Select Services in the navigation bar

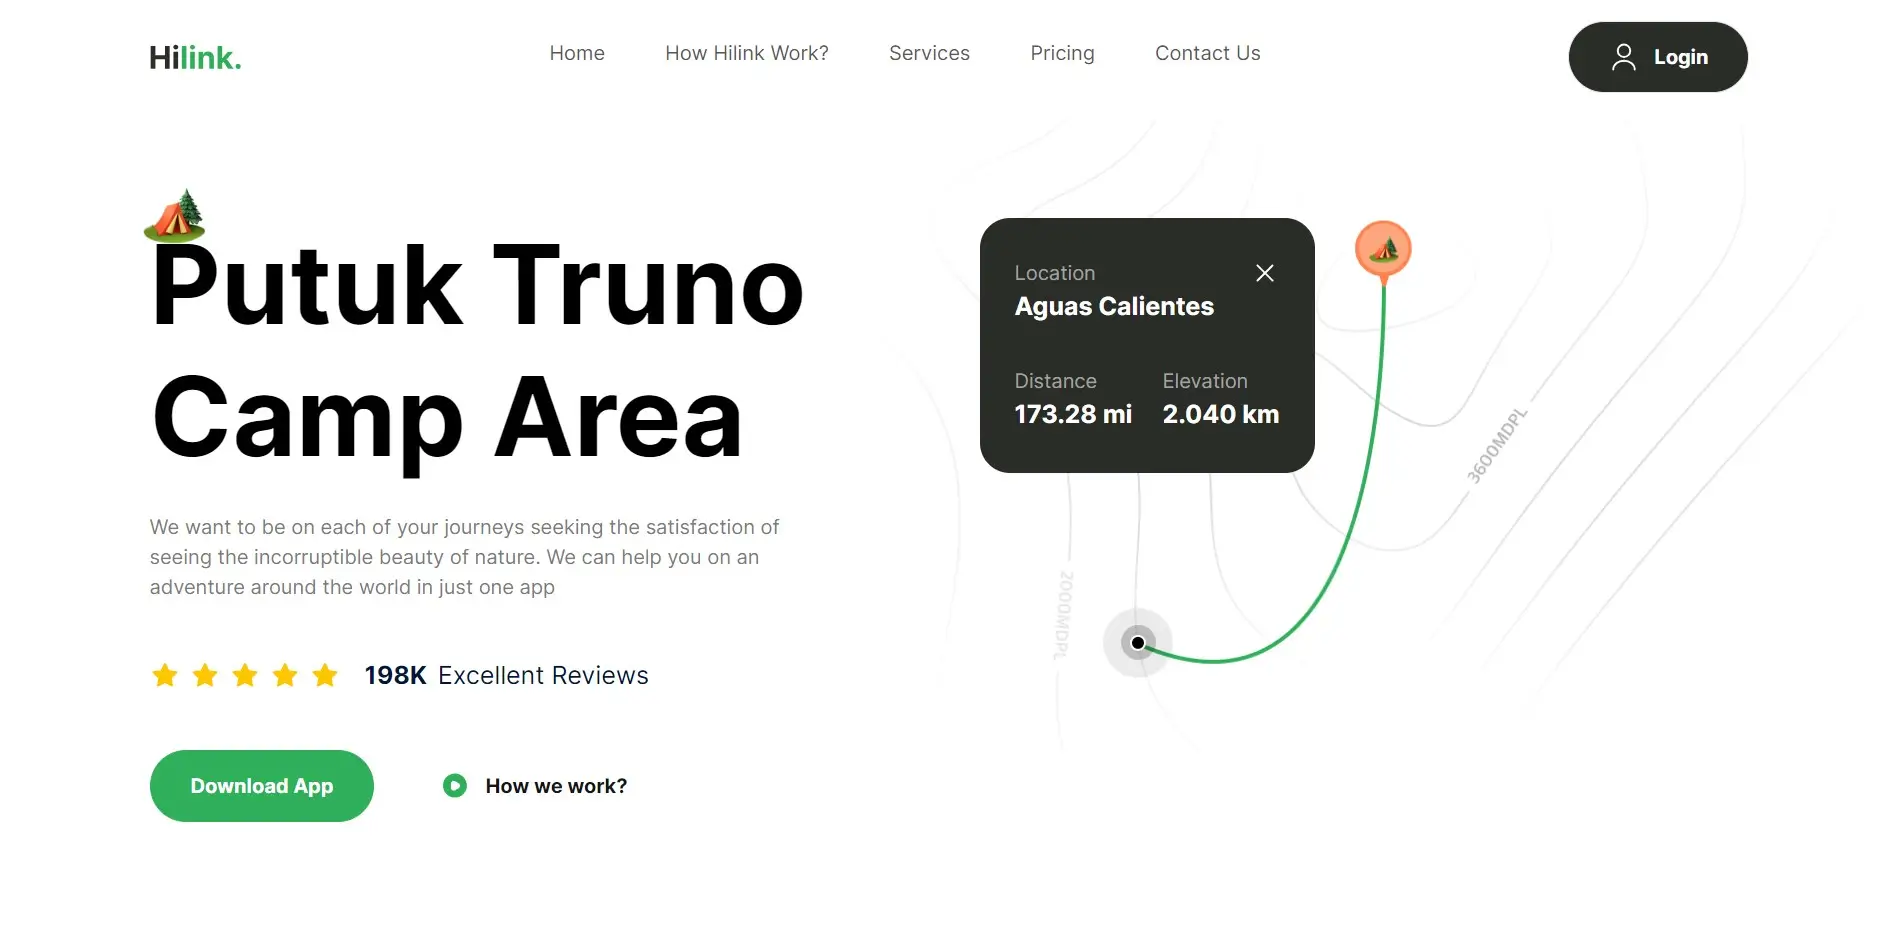coord(929,53)
